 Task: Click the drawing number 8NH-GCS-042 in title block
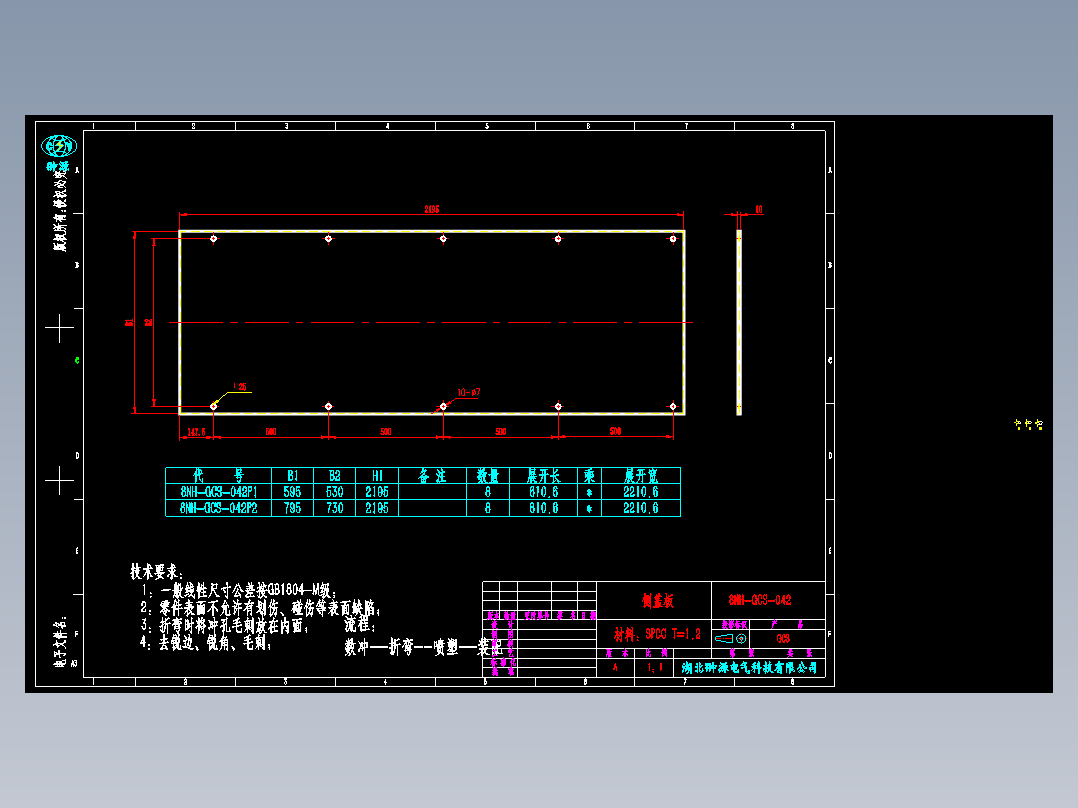tap(760, 600)
